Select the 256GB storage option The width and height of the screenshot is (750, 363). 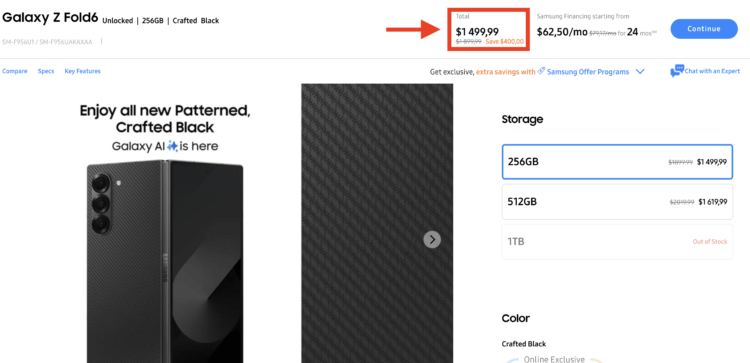617,162
